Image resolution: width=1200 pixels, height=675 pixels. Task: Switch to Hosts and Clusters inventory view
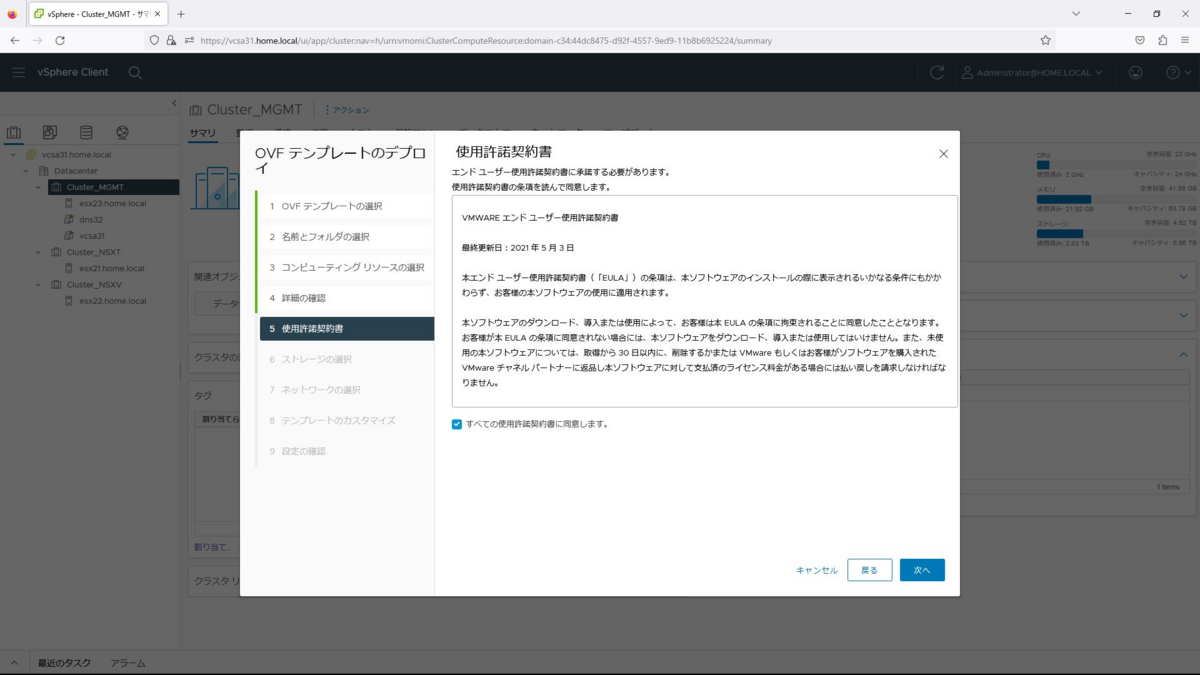[x=14, y=133]
